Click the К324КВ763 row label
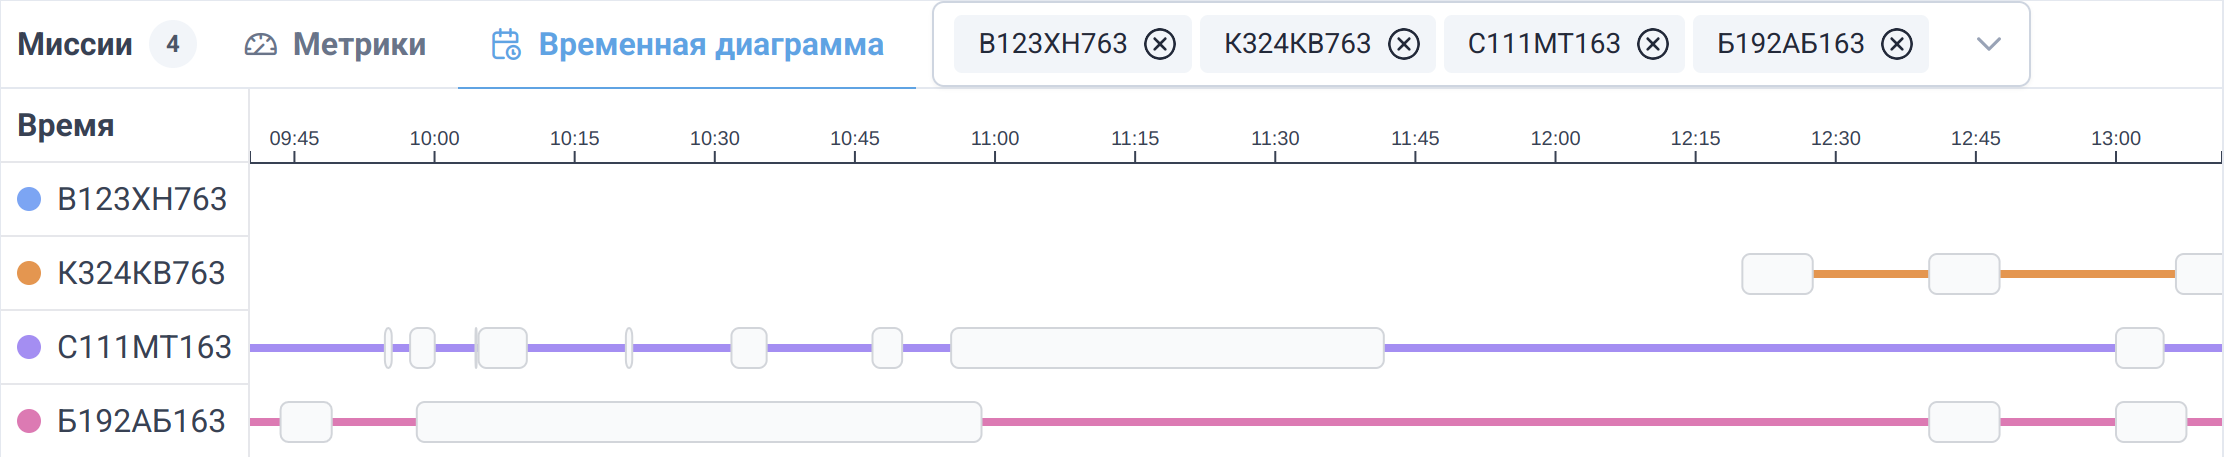 (141, 273)
